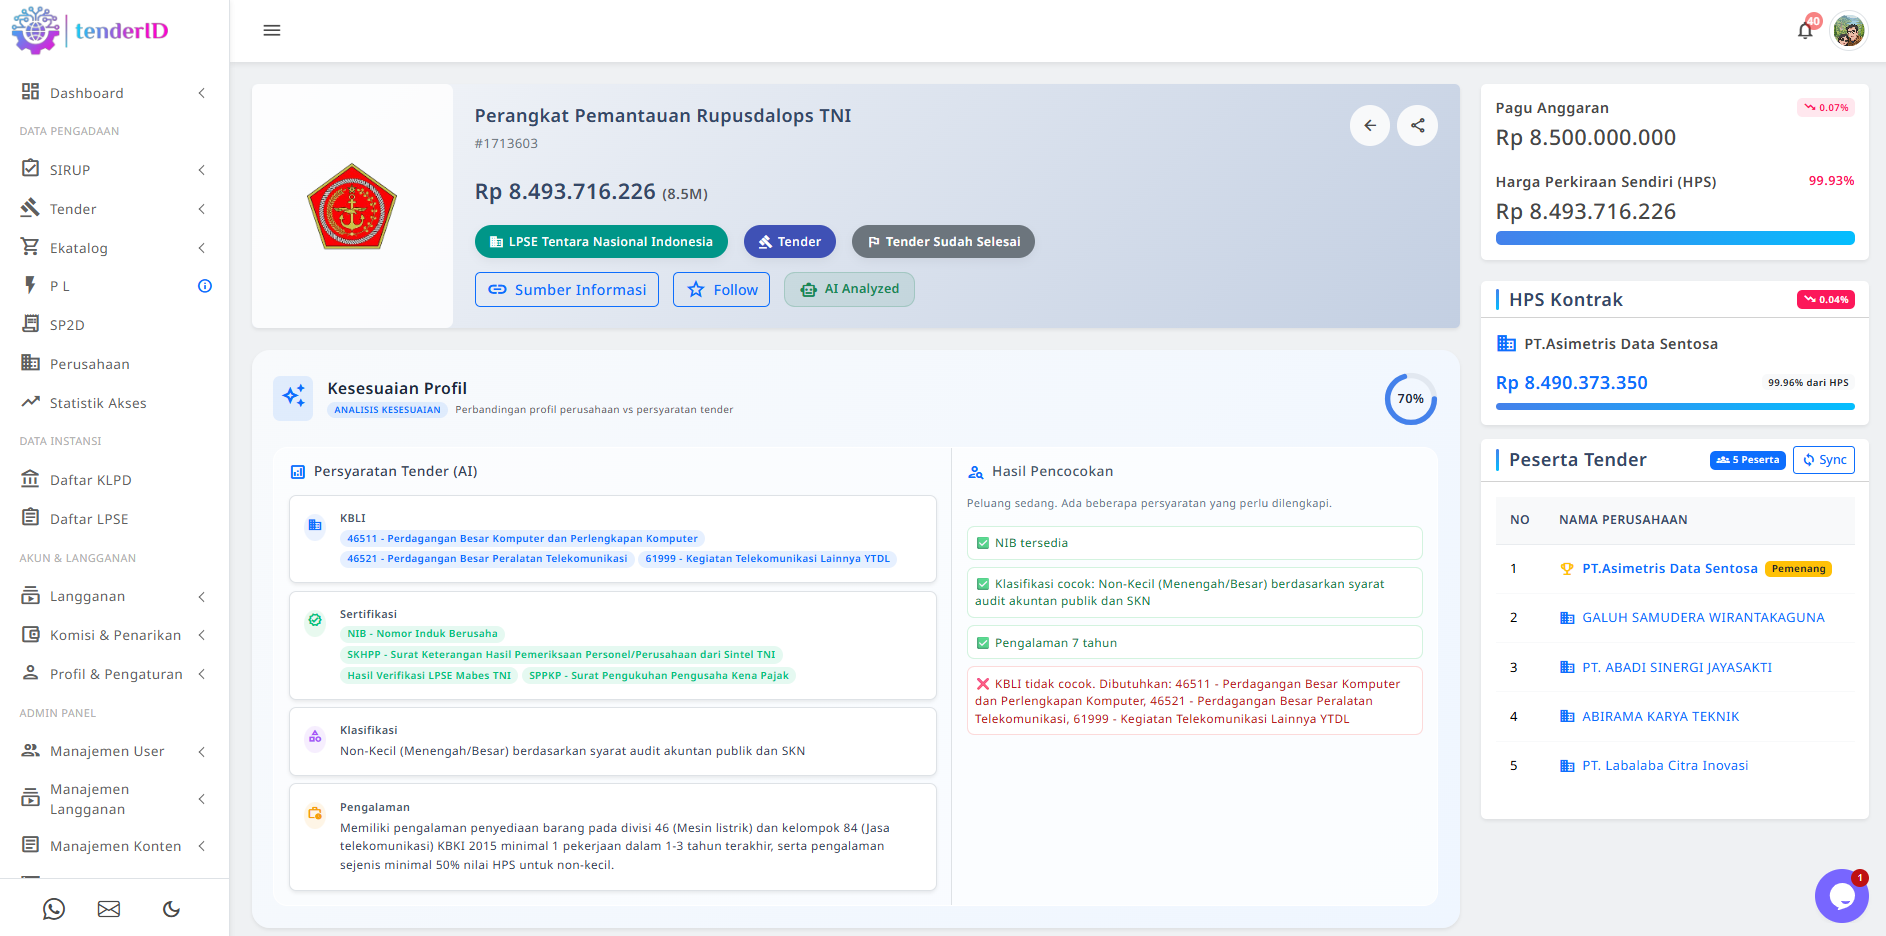Image resolution: width=1886 pixels, height=936 pixels.
Task: Click the Pengalaman briefcase icon
Action: (x=315, y=814)
